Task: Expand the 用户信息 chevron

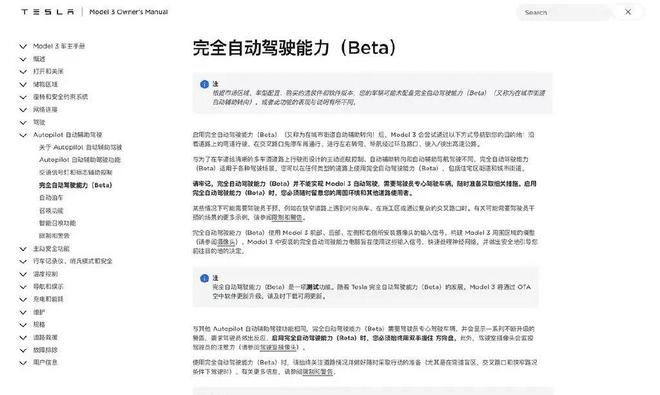Action: pyautogui.click(x=23, y=363)
